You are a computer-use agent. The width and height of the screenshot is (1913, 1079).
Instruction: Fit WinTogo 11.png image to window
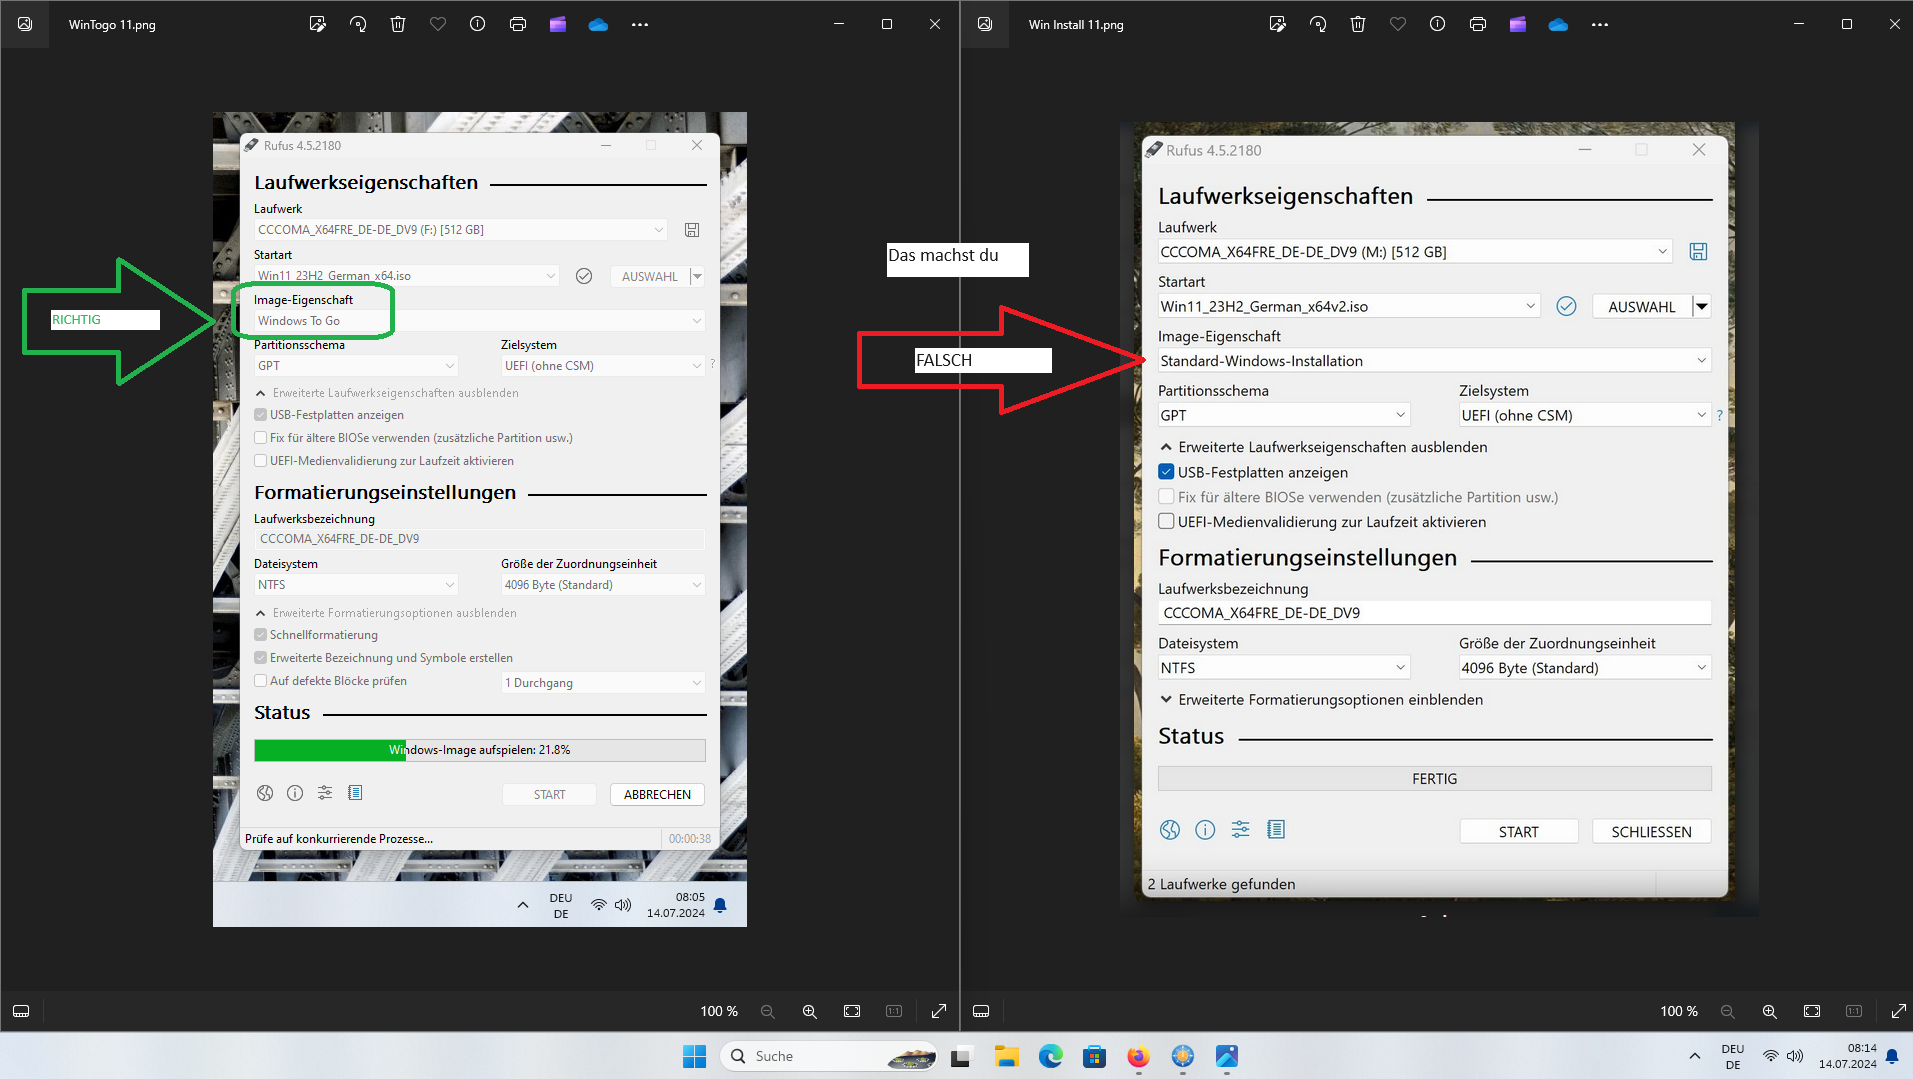[852, 1011]
